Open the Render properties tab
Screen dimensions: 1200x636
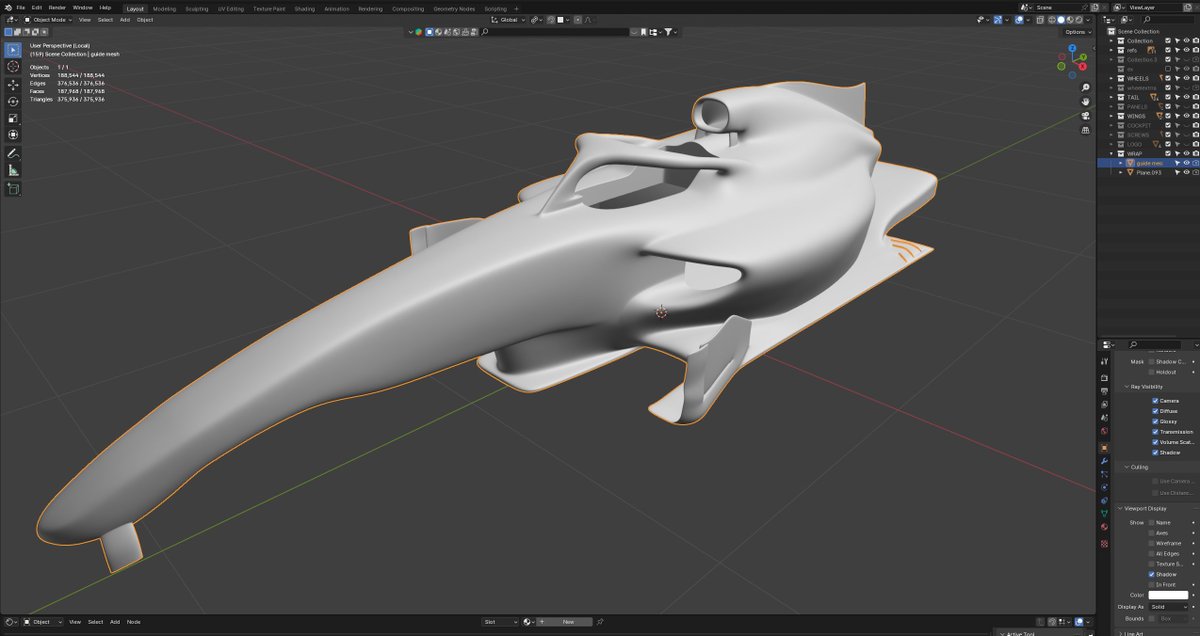(x=1104, y=378)
